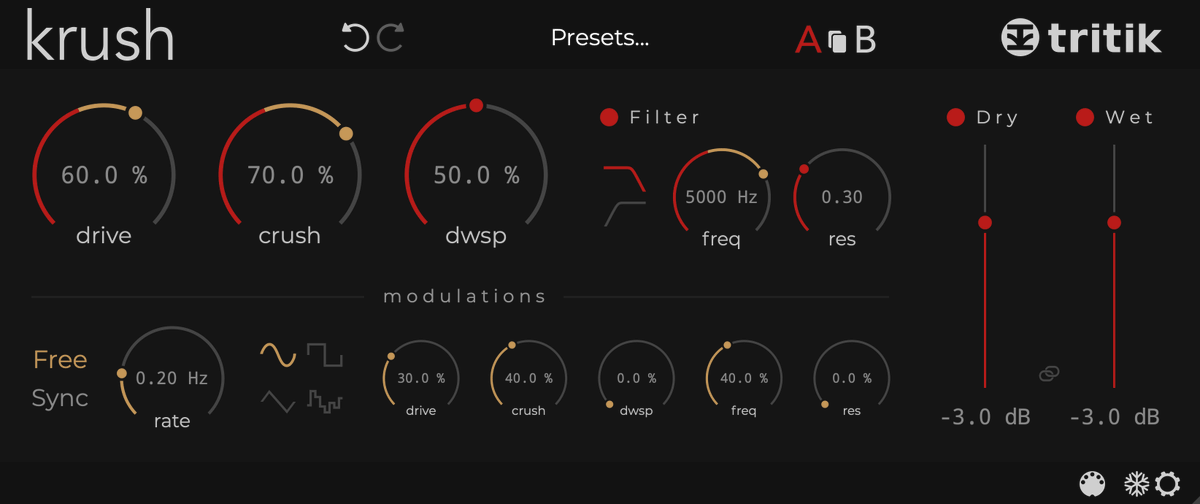The image size is (1200, 504).
Task: Select Free LFO rate mode
Action: [x=60, y=359]
